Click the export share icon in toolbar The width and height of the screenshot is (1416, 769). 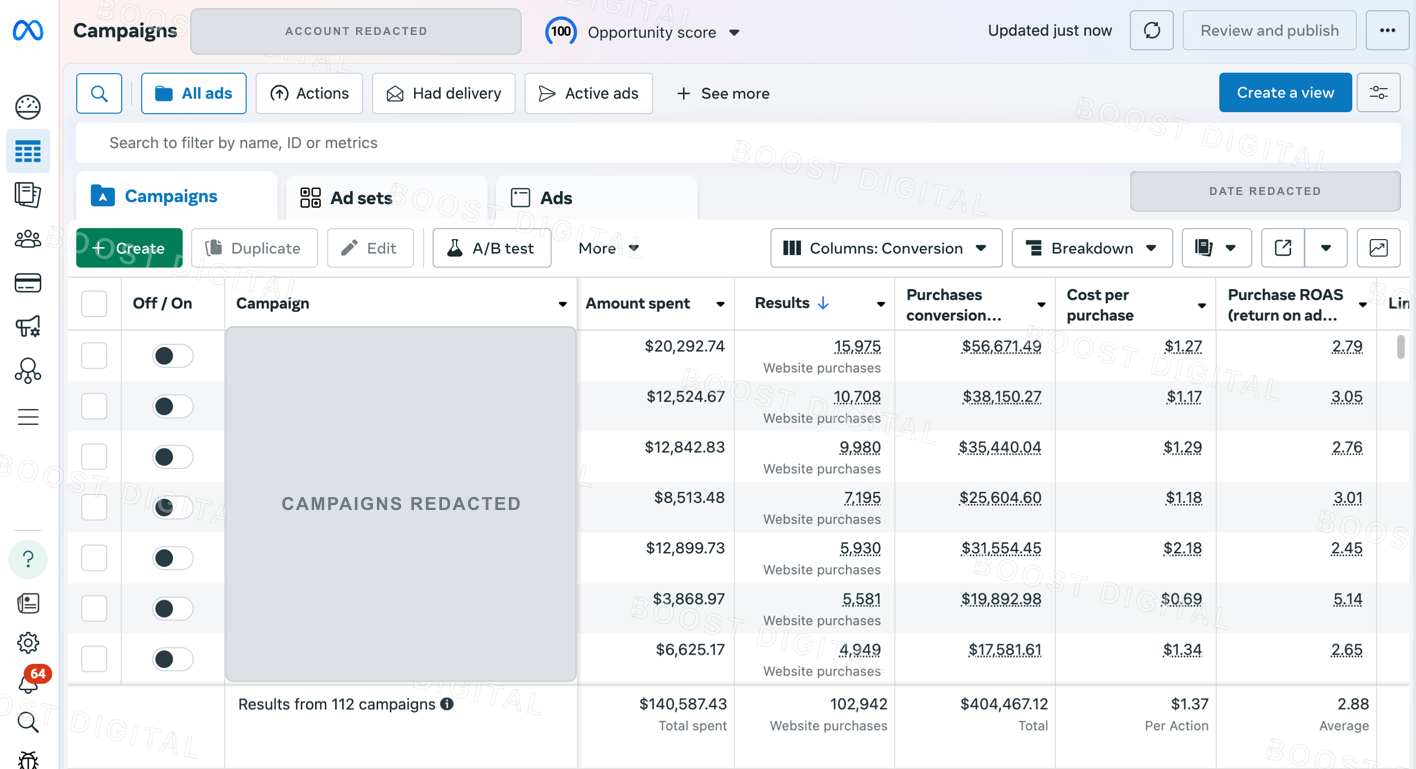(1283, 248)
